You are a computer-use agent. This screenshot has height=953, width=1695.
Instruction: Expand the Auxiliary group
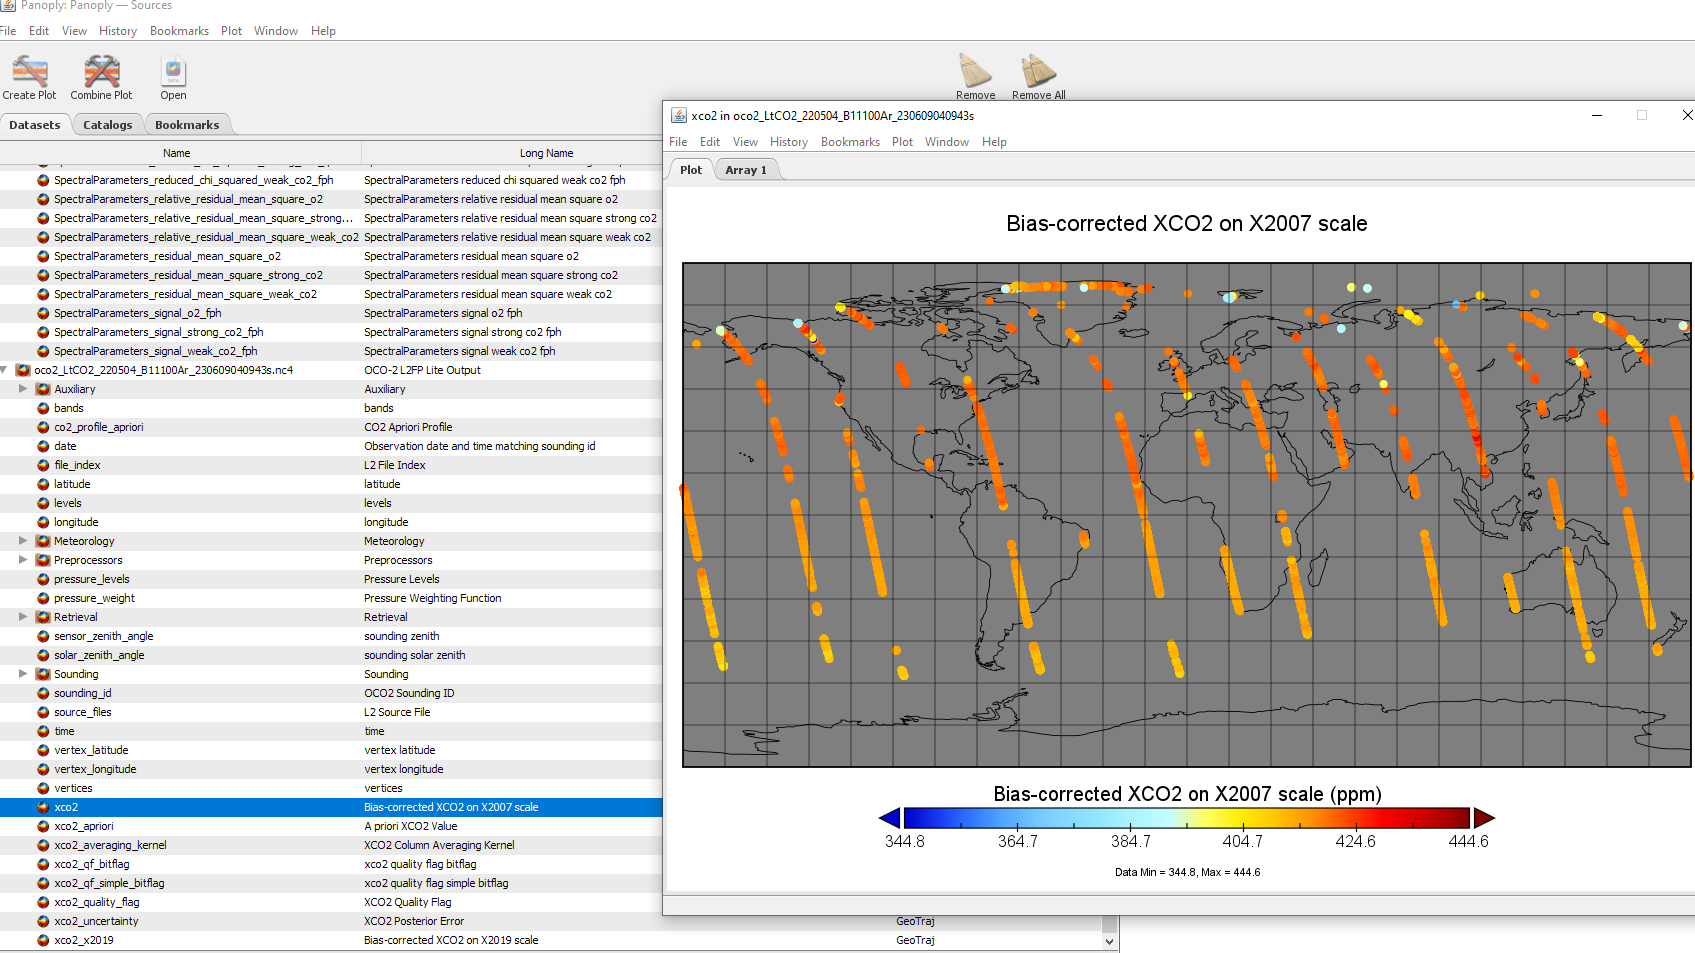pos(23,389)
